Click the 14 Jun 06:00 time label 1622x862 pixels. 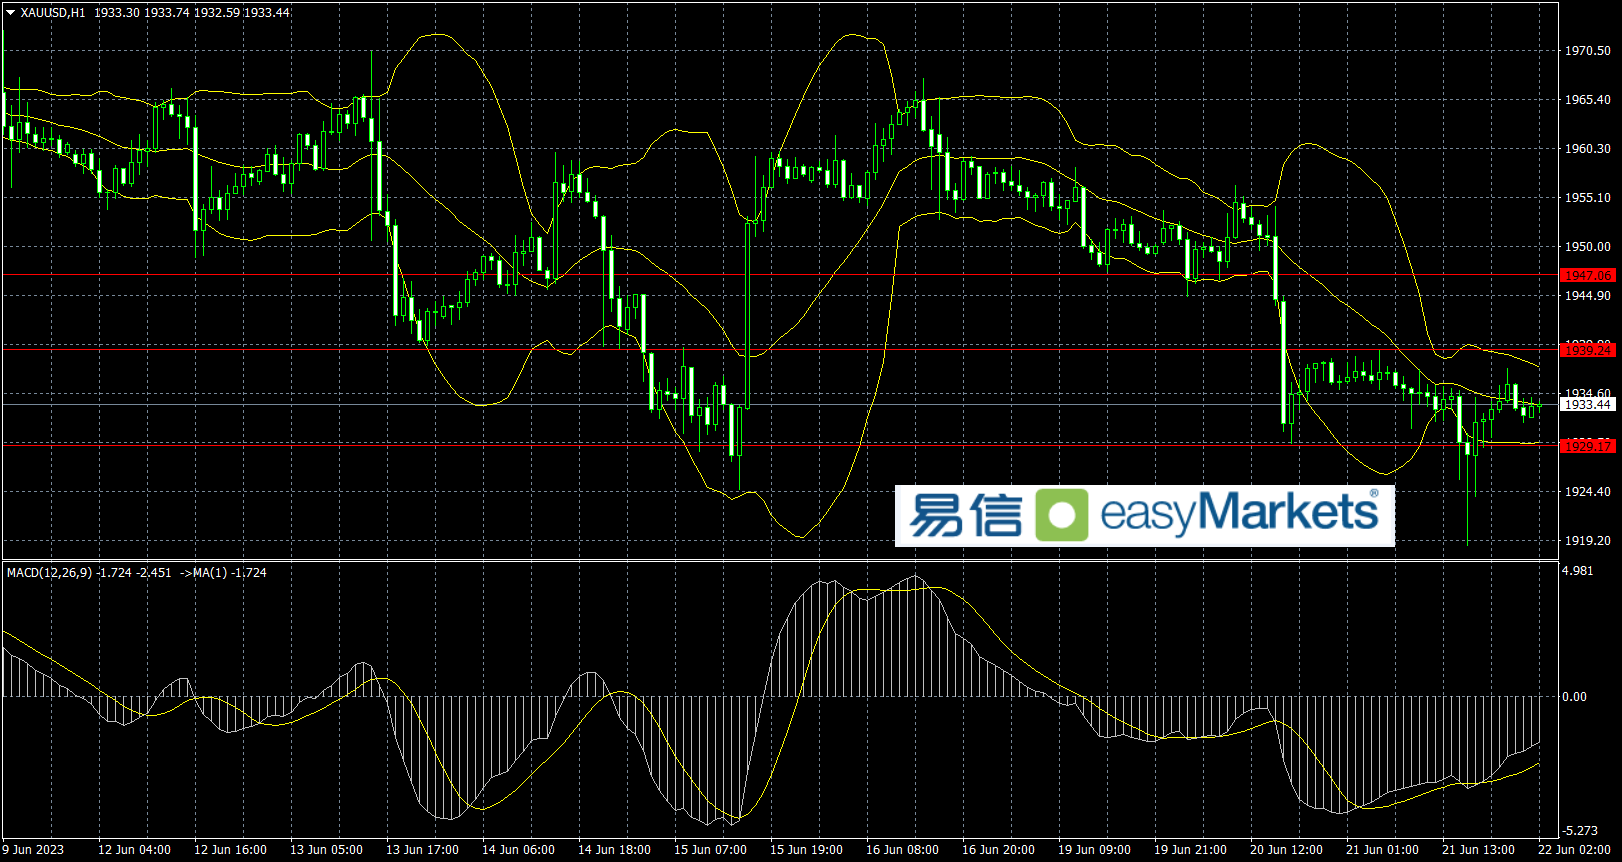point(518,850)
